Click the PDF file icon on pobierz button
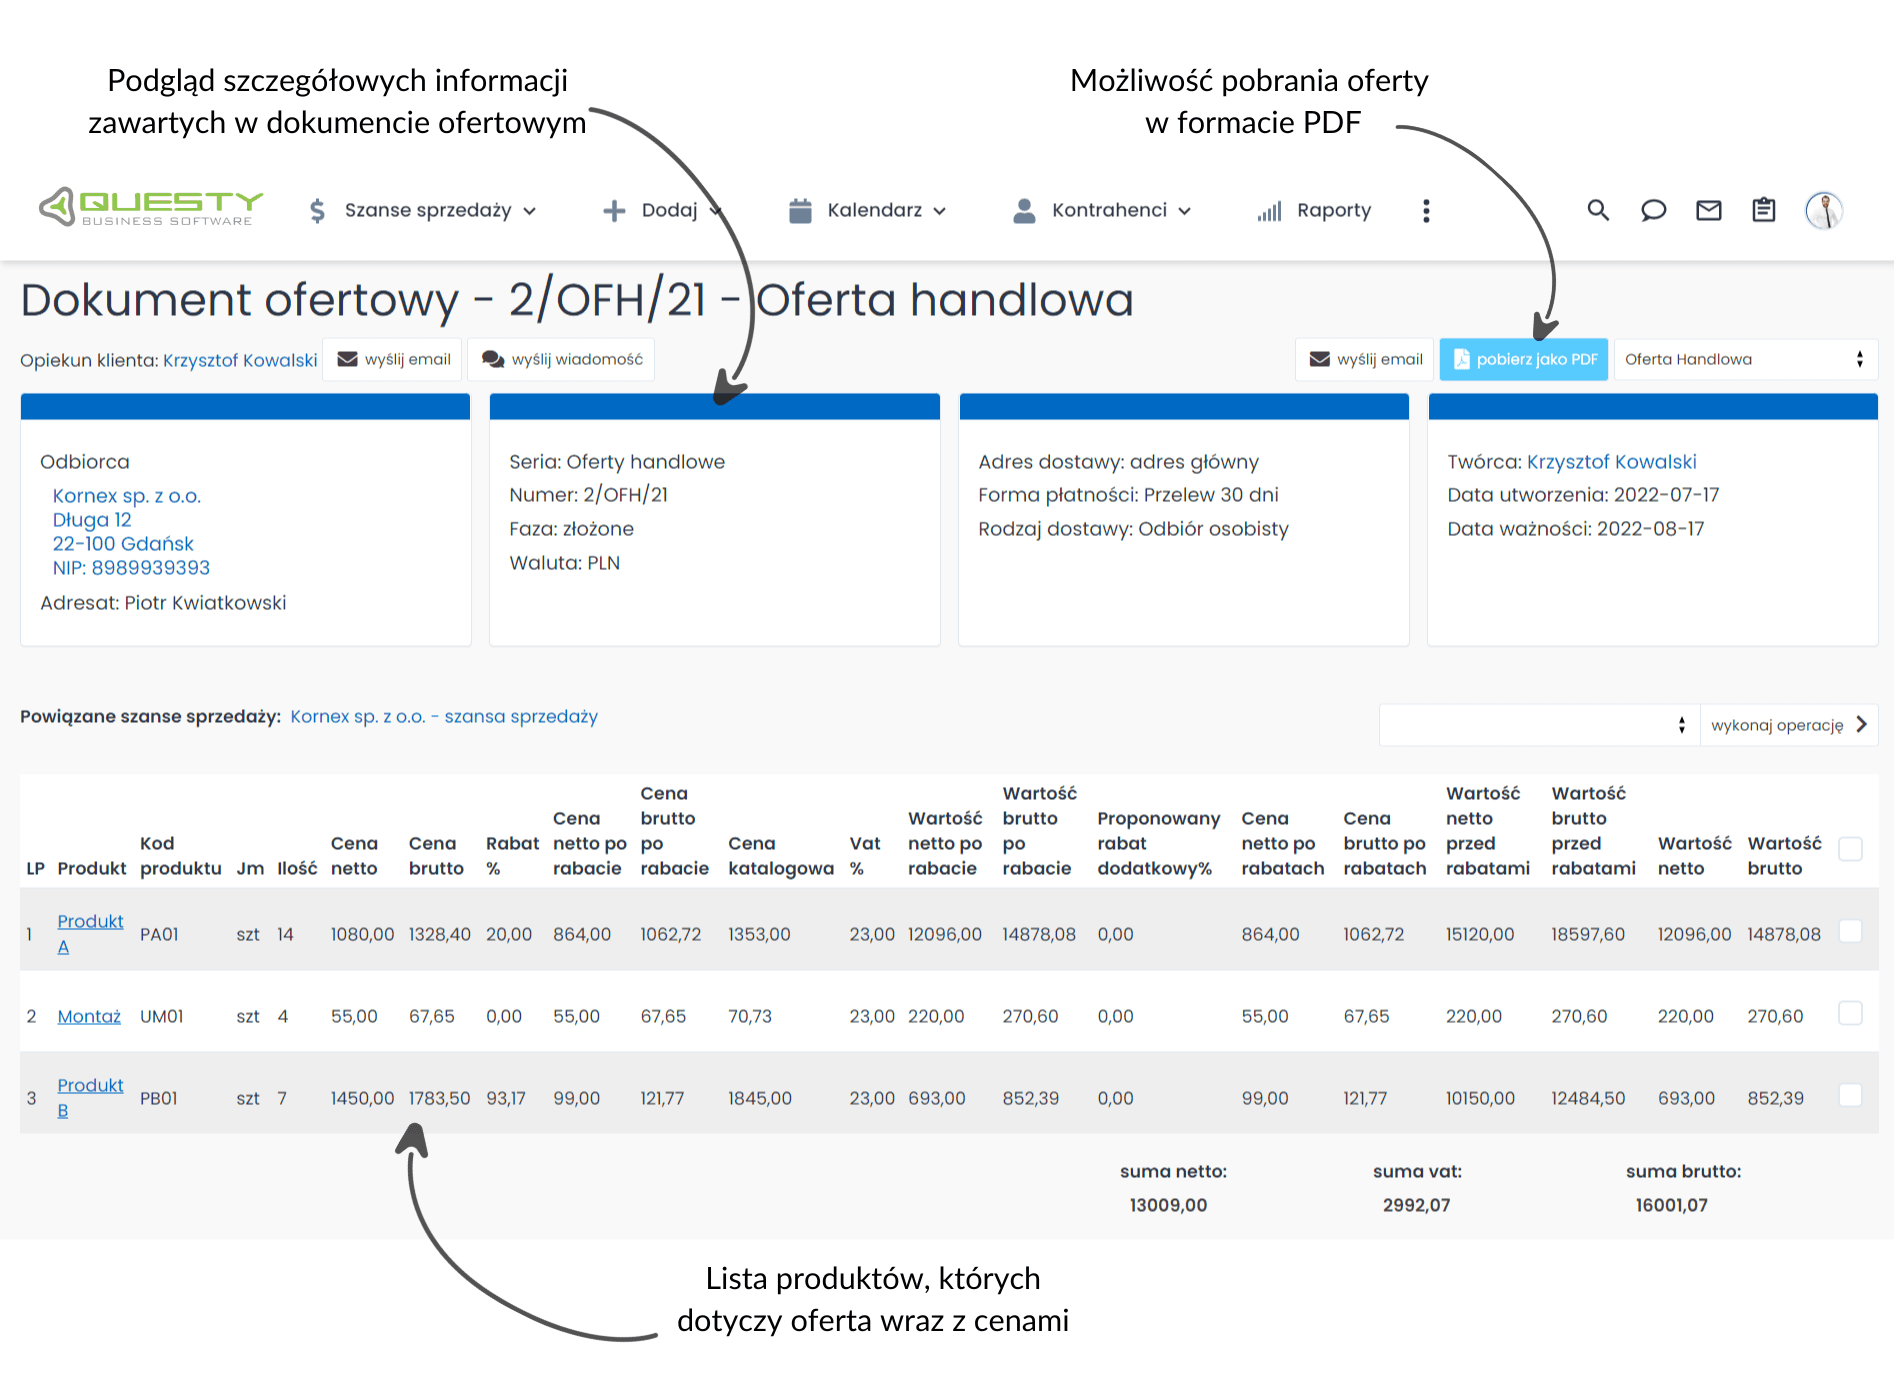Screen dimensions: 1896x1400 tap(1461, 359)
